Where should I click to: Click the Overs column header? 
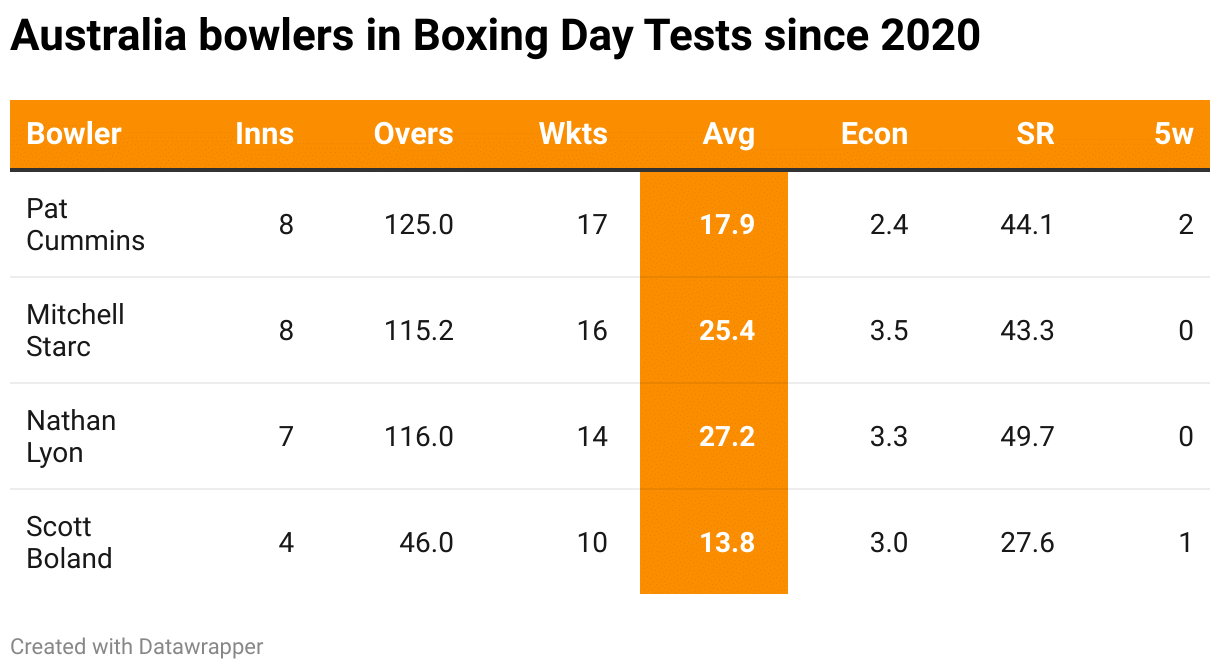point(413,134)
